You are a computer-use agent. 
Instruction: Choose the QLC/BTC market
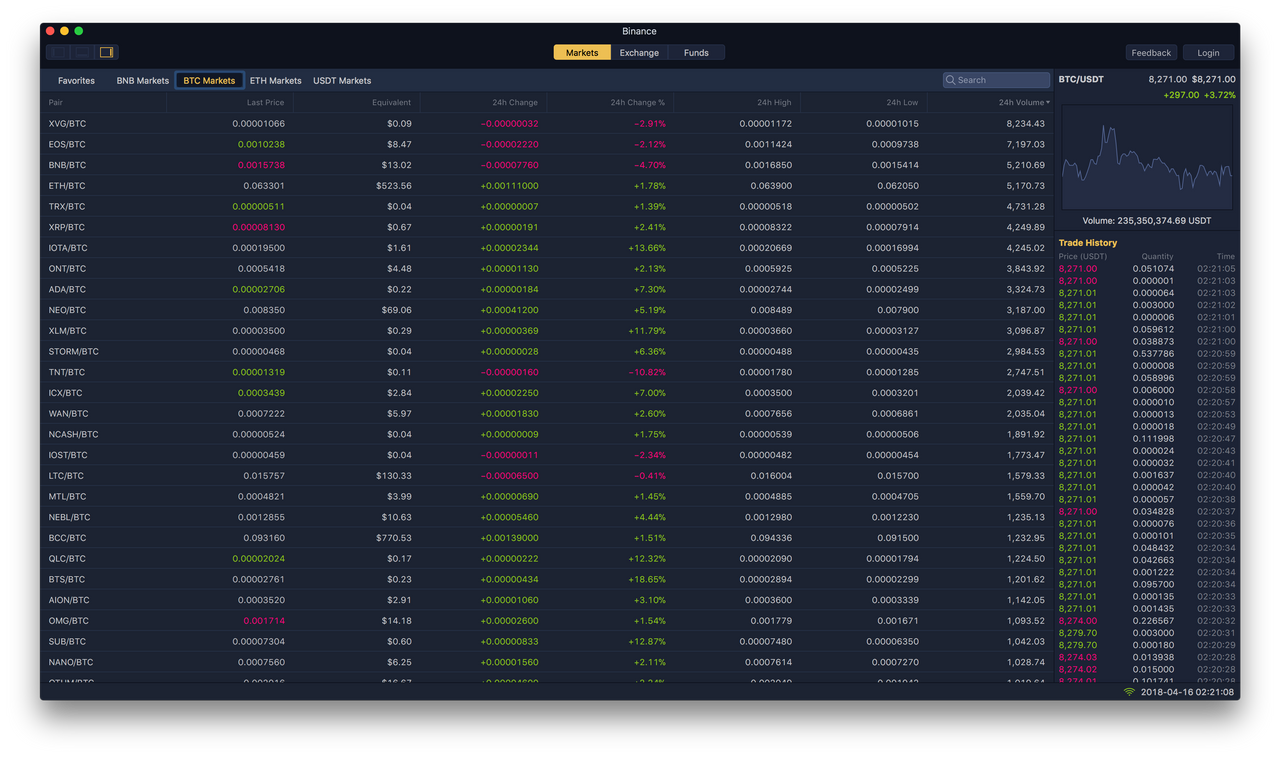point(547,558)
